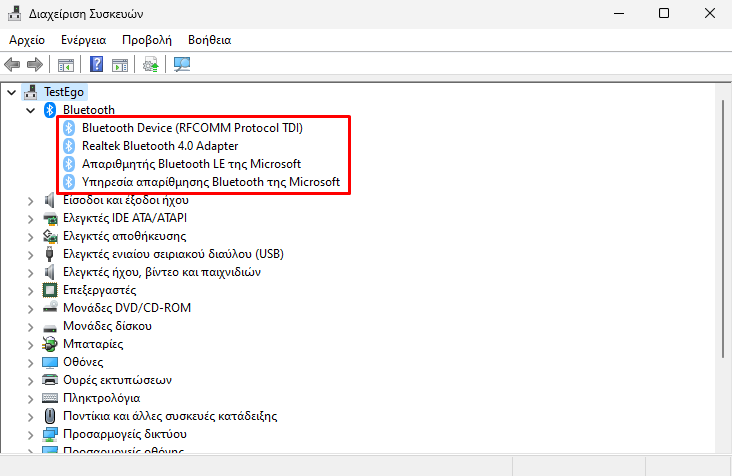Click the Πληκτρολόγια keyboard icon
The width and height of the screenshot is (732, 476).
pos(50,398)
